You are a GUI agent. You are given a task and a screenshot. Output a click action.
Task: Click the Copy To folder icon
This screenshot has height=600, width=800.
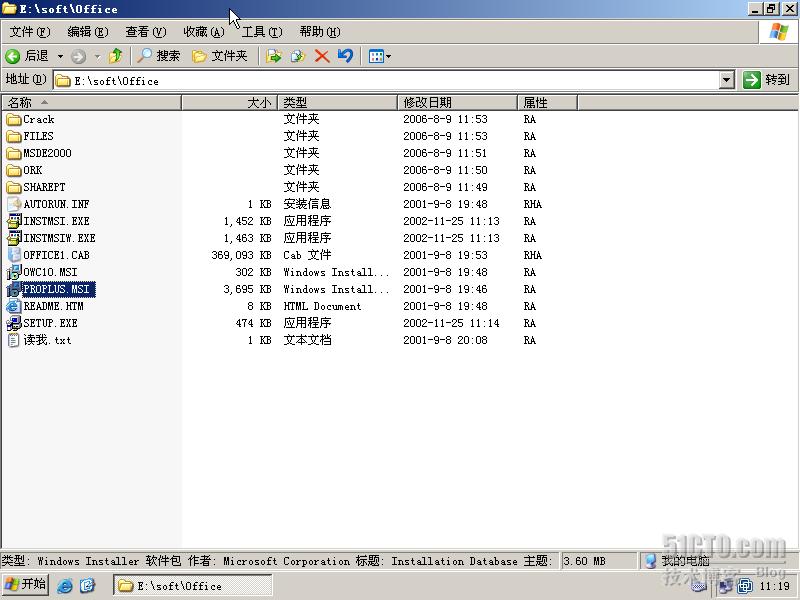coord(297,56)
